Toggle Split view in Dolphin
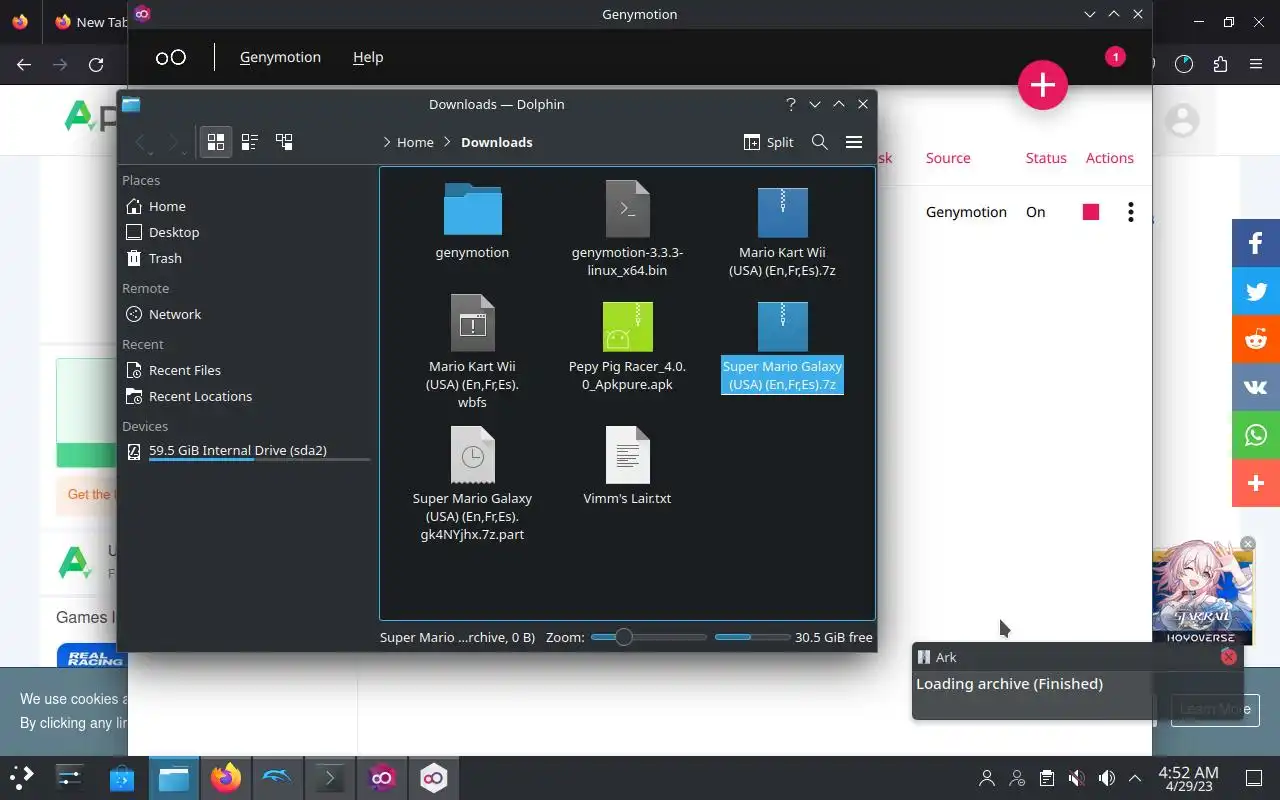Image resolution: width=1280 pixels, height=800 pixels. click(x=768, y=142)
